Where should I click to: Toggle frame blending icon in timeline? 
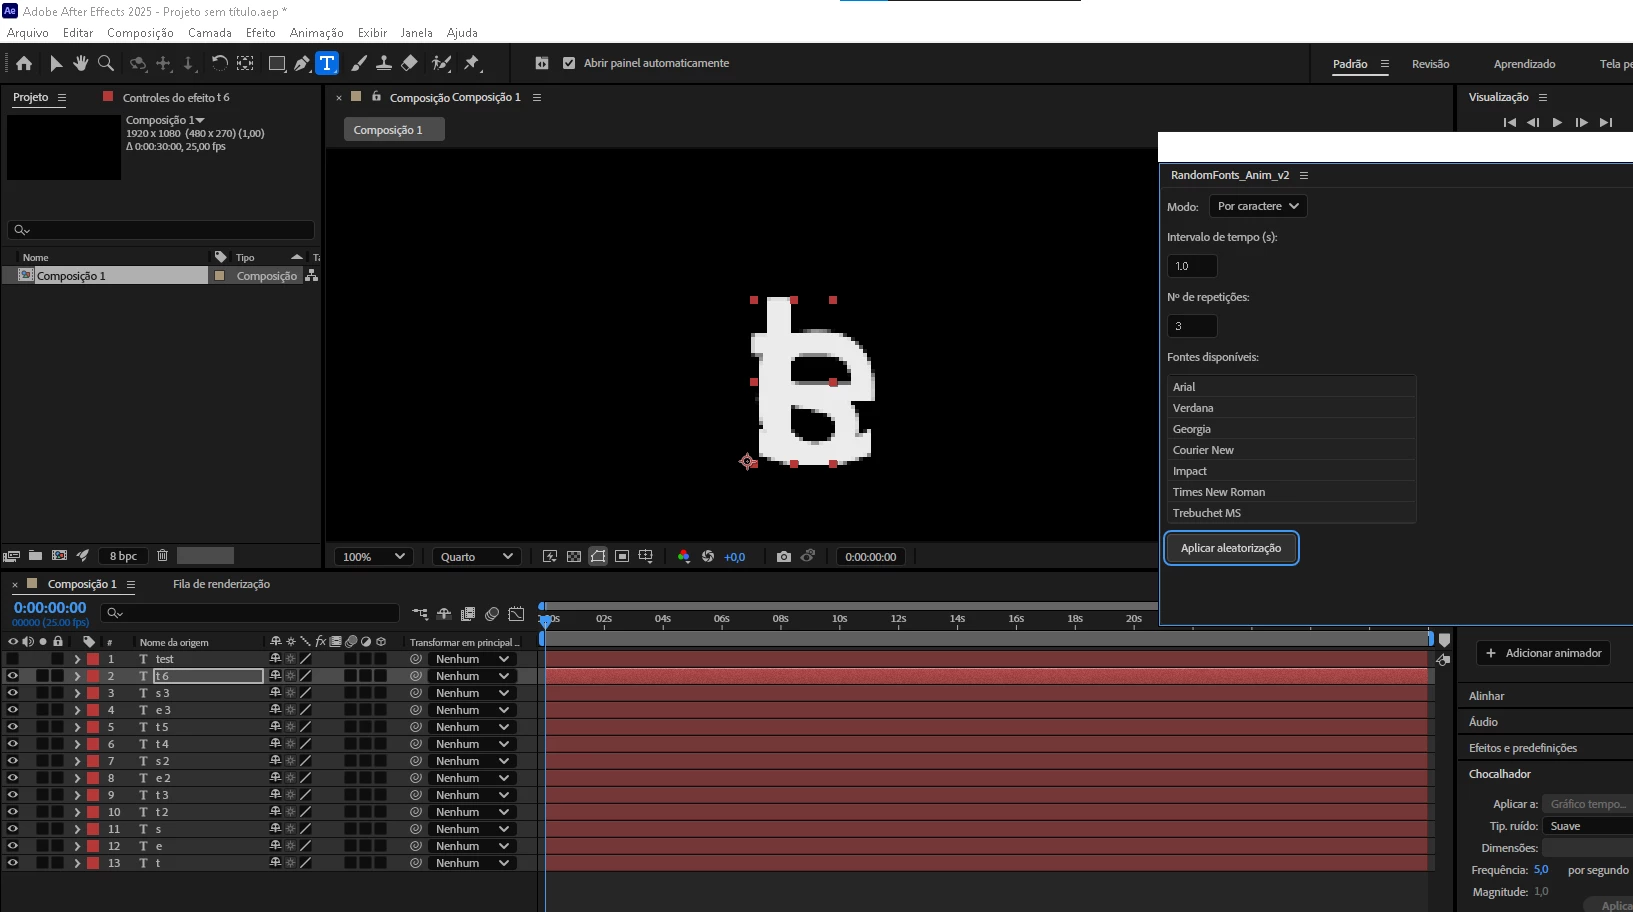pyautogui.click(x=468, y=614)
